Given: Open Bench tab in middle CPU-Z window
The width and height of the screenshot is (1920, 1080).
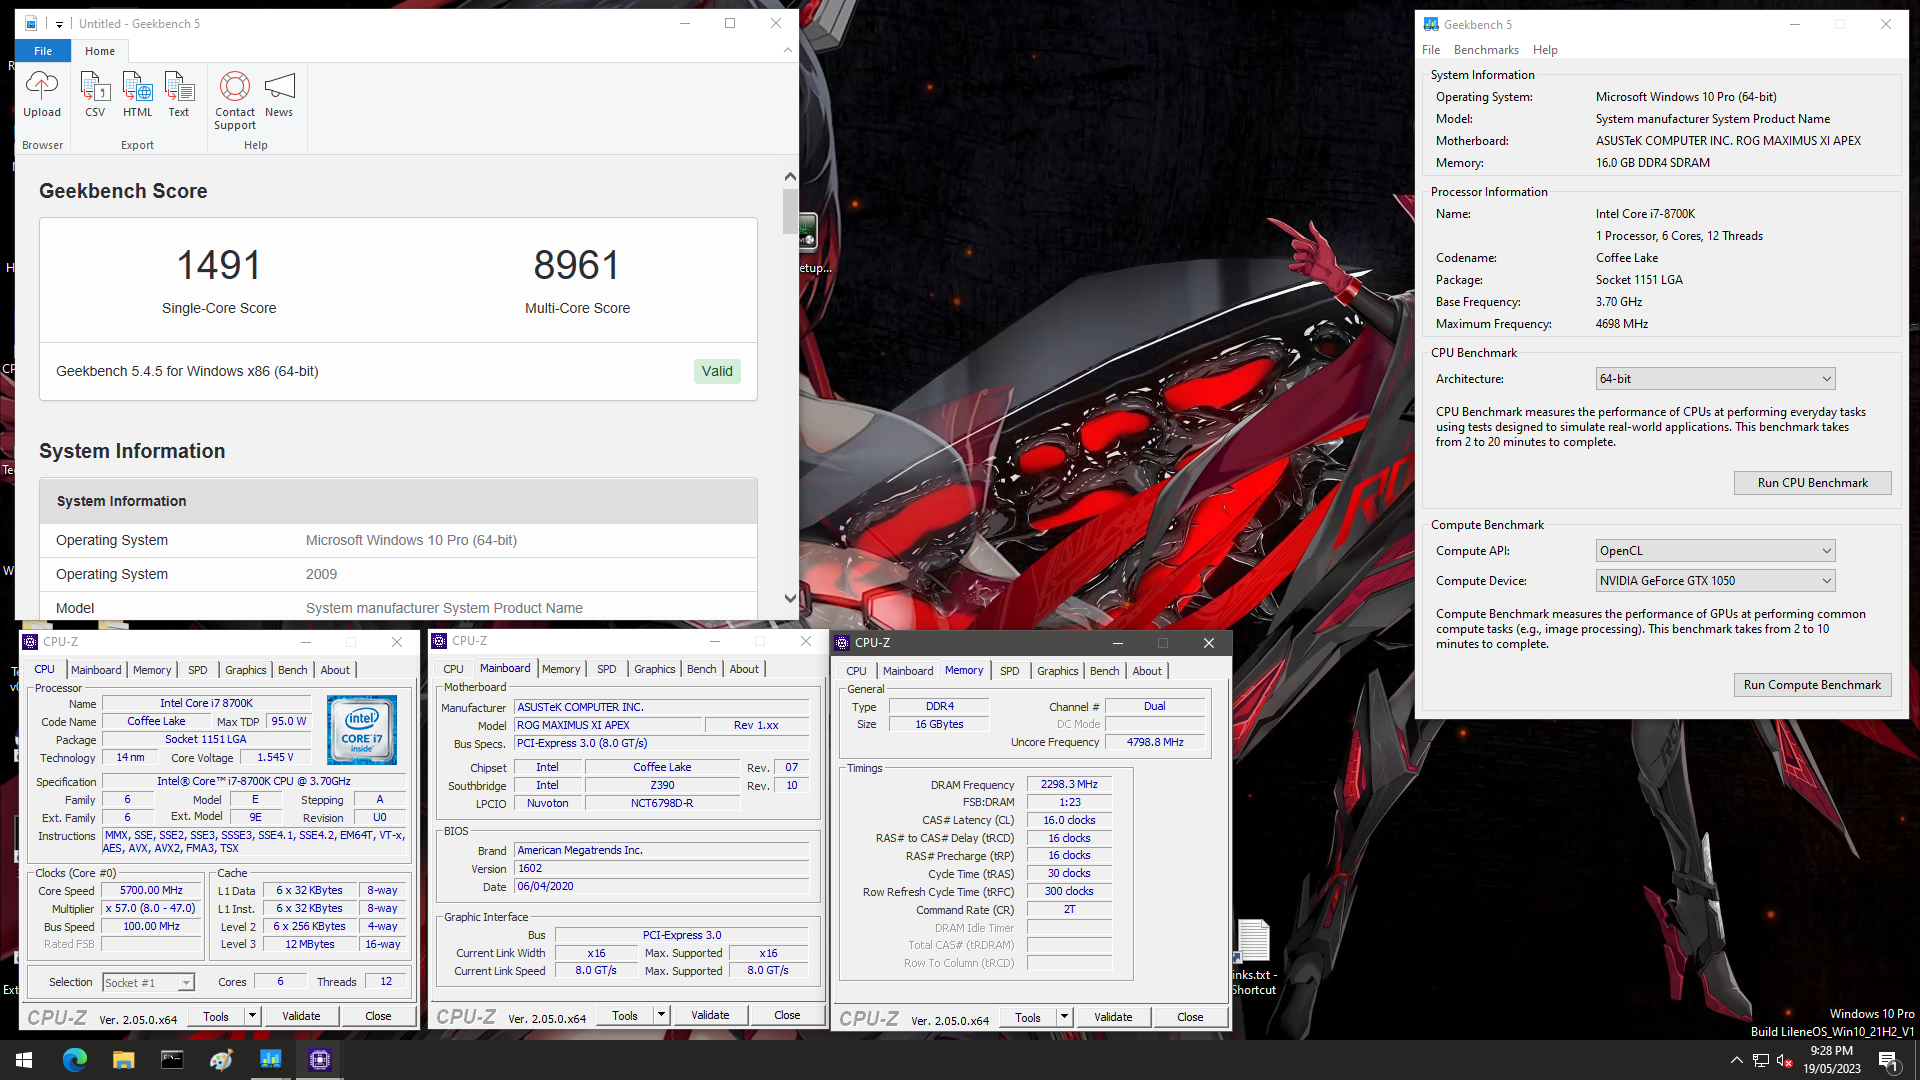Looking at the screenshot, I should (702, 669).
